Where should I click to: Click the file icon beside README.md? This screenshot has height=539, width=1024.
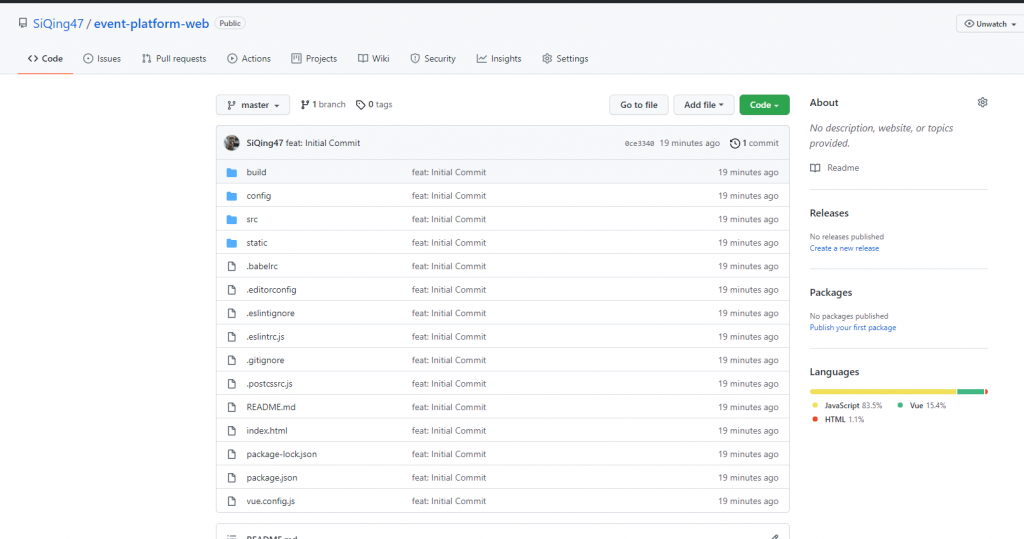pyautogui.click(x=232, y=407)
